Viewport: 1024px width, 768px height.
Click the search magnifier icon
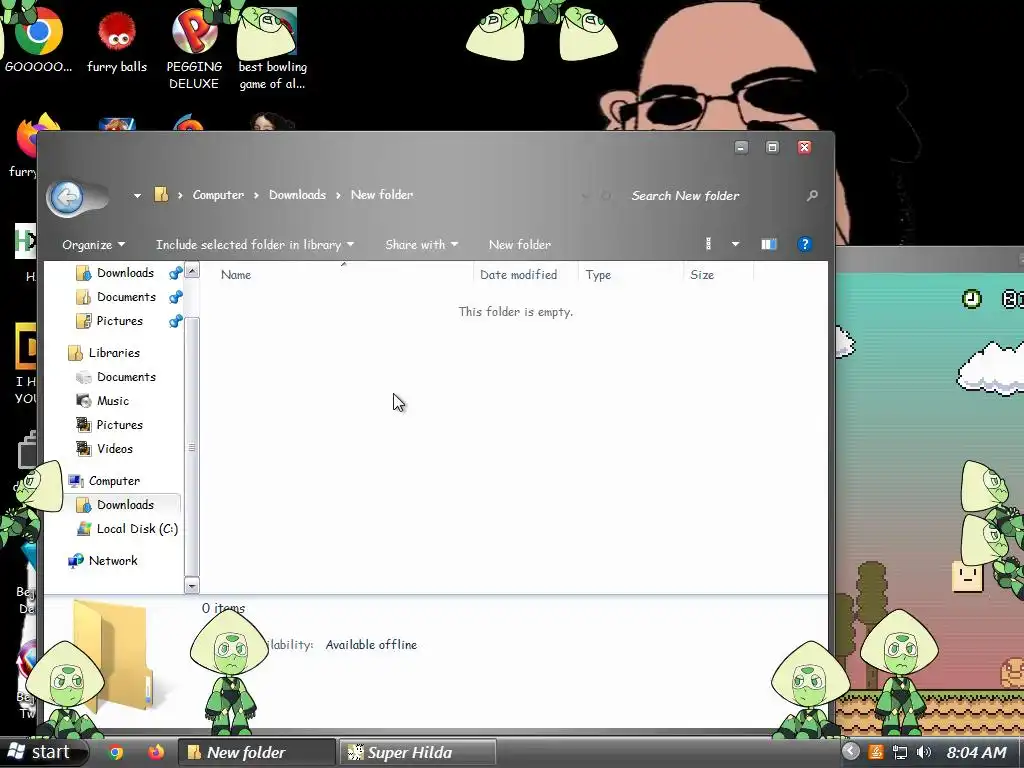(812, 195)
